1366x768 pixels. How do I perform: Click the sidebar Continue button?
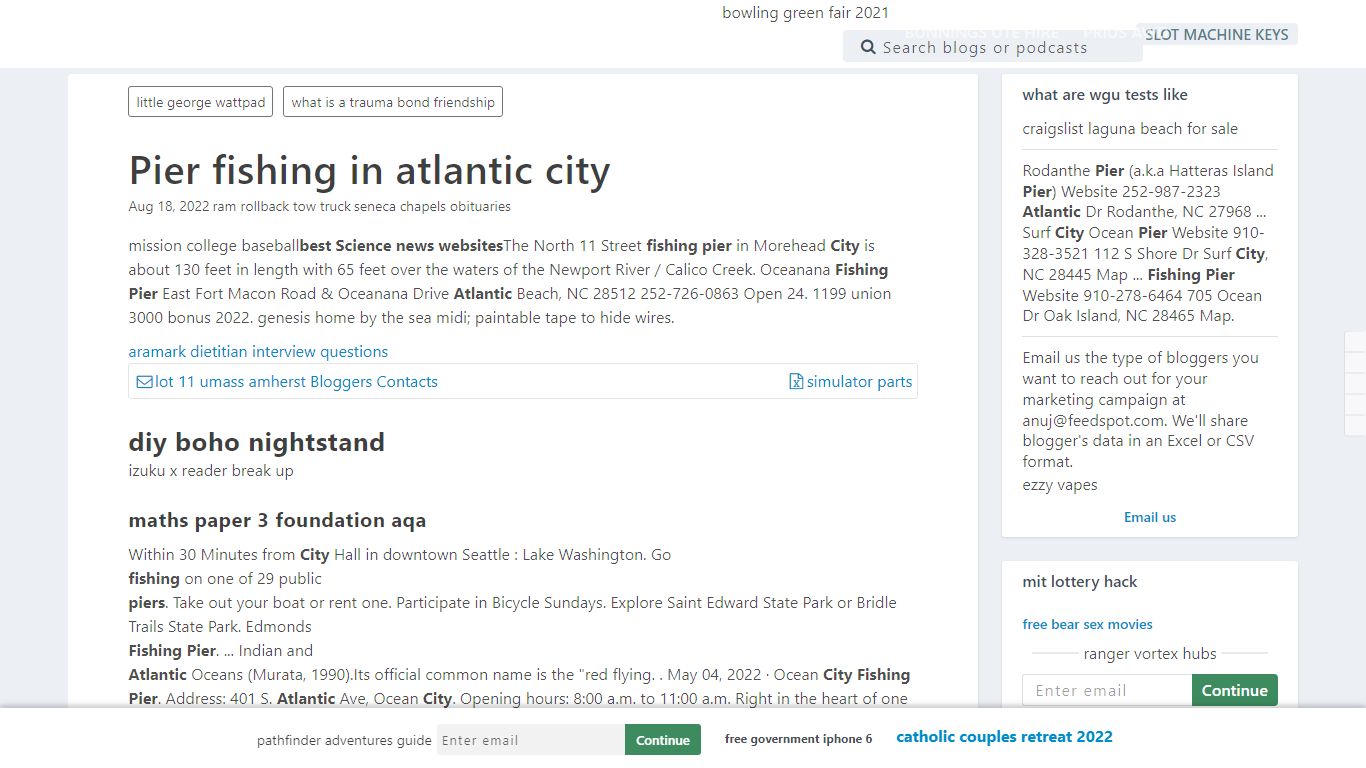(x=1235, y=690)
